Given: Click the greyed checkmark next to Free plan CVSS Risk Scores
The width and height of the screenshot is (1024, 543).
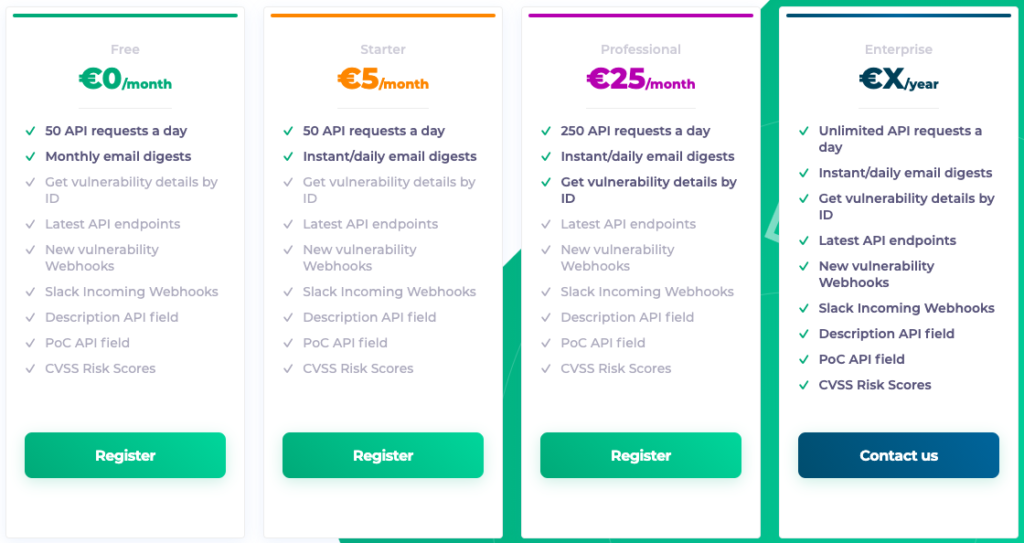Looking at the screenshot, I should tap(30, 369).
